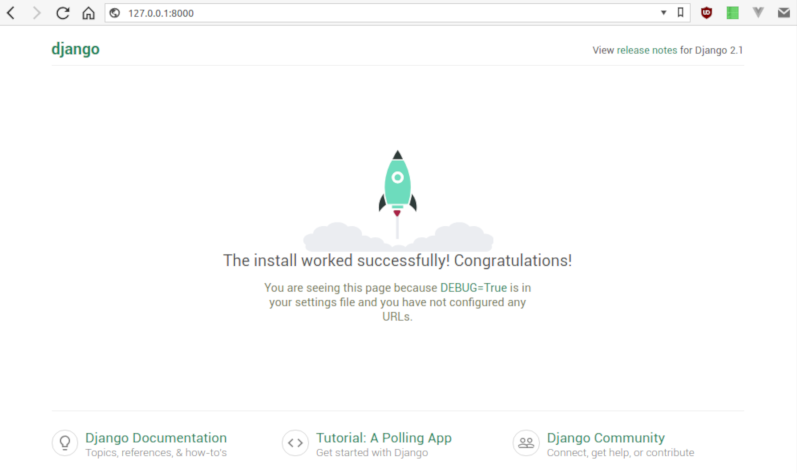The image size is (797, 473).
Task: Click the lightbulb icon beside Django Documentation
Action: (x=65, y=443)
